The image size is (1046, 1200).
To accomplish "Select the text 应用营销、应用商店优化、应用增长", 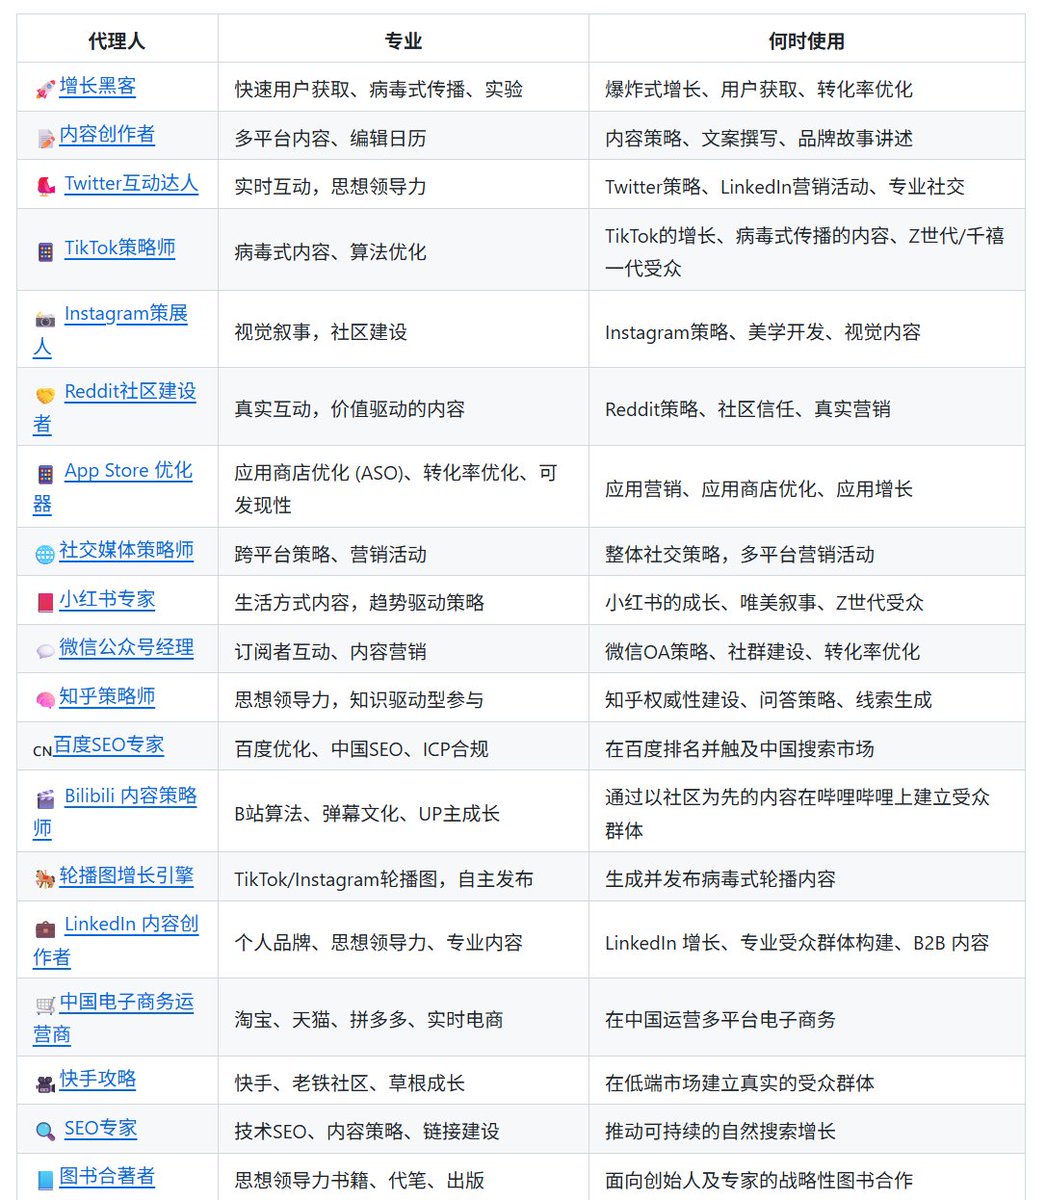I will coord(759,489).
